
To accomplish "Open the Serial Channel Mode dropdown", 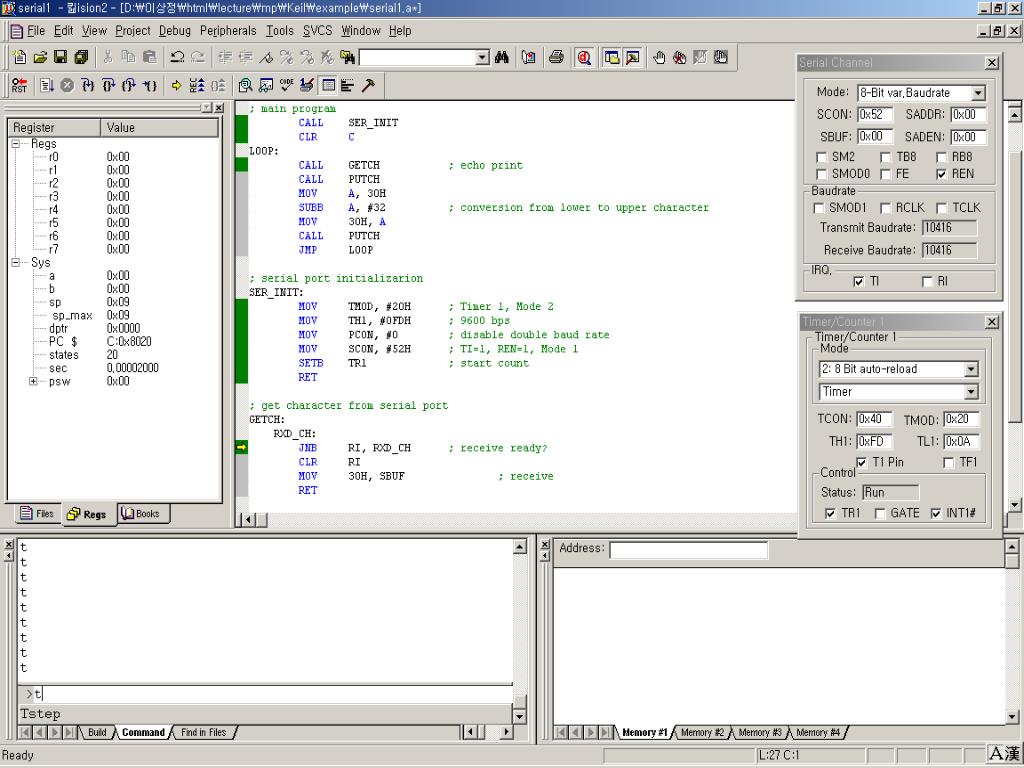I will click(977, 93).
